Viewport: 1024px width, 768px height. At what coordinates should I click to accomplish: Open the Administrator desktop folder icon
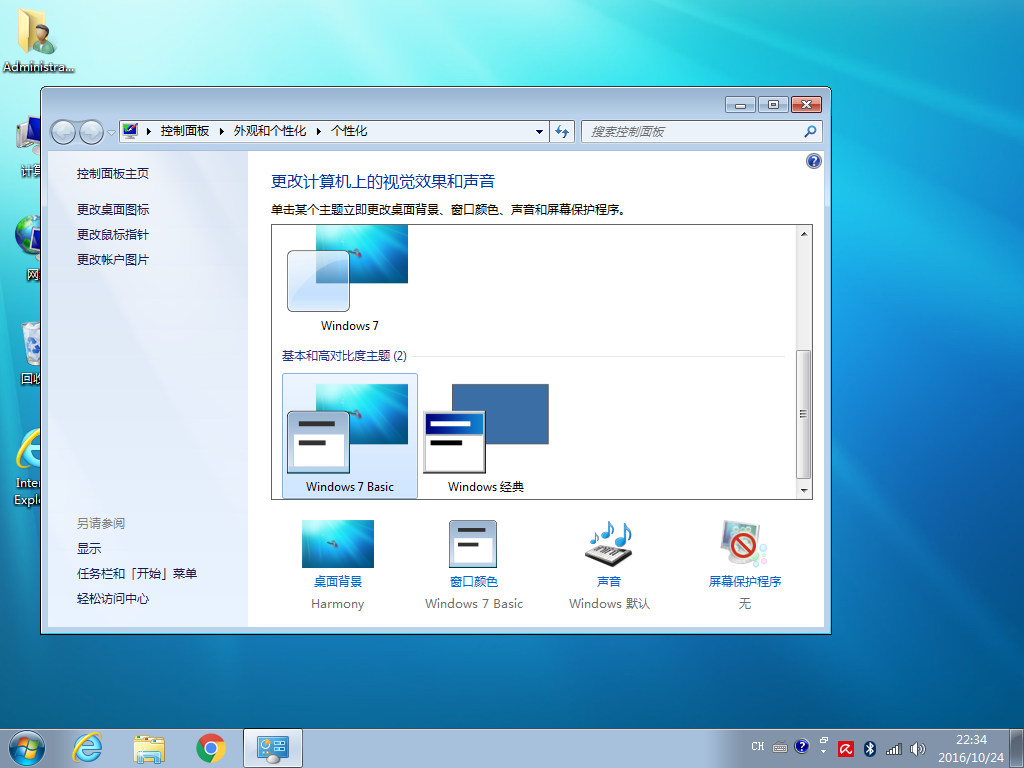37,39
